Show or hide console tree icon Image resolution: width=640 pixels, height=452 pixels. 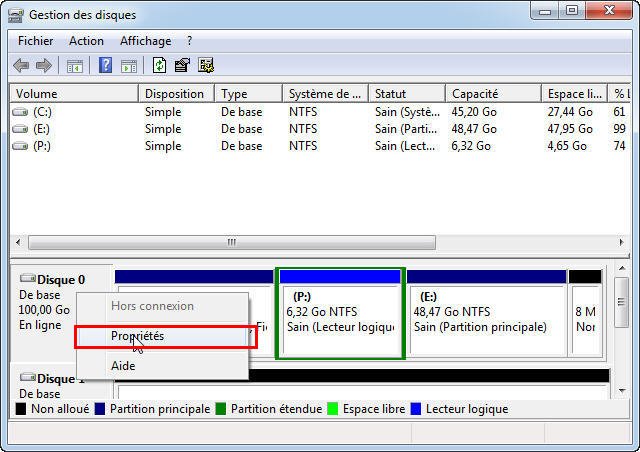[x=75, y=66]
